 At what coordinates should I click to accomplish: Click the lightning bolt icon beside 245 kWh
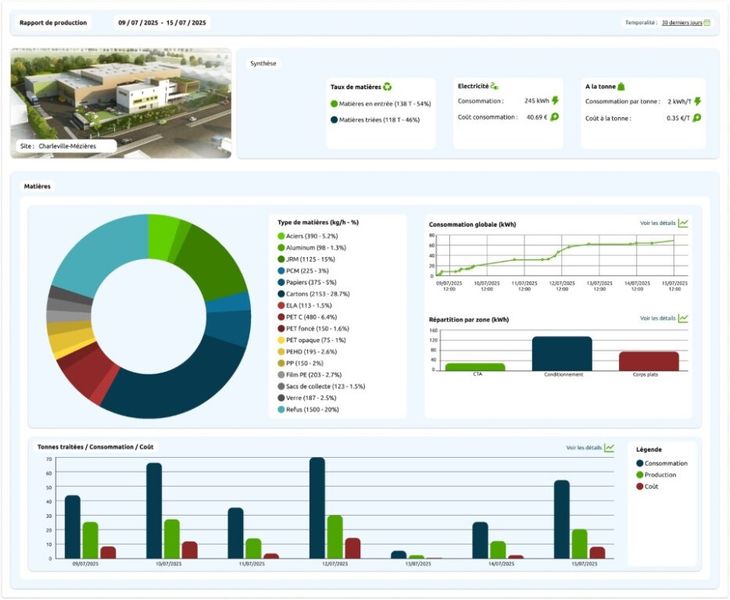[555, 101]
